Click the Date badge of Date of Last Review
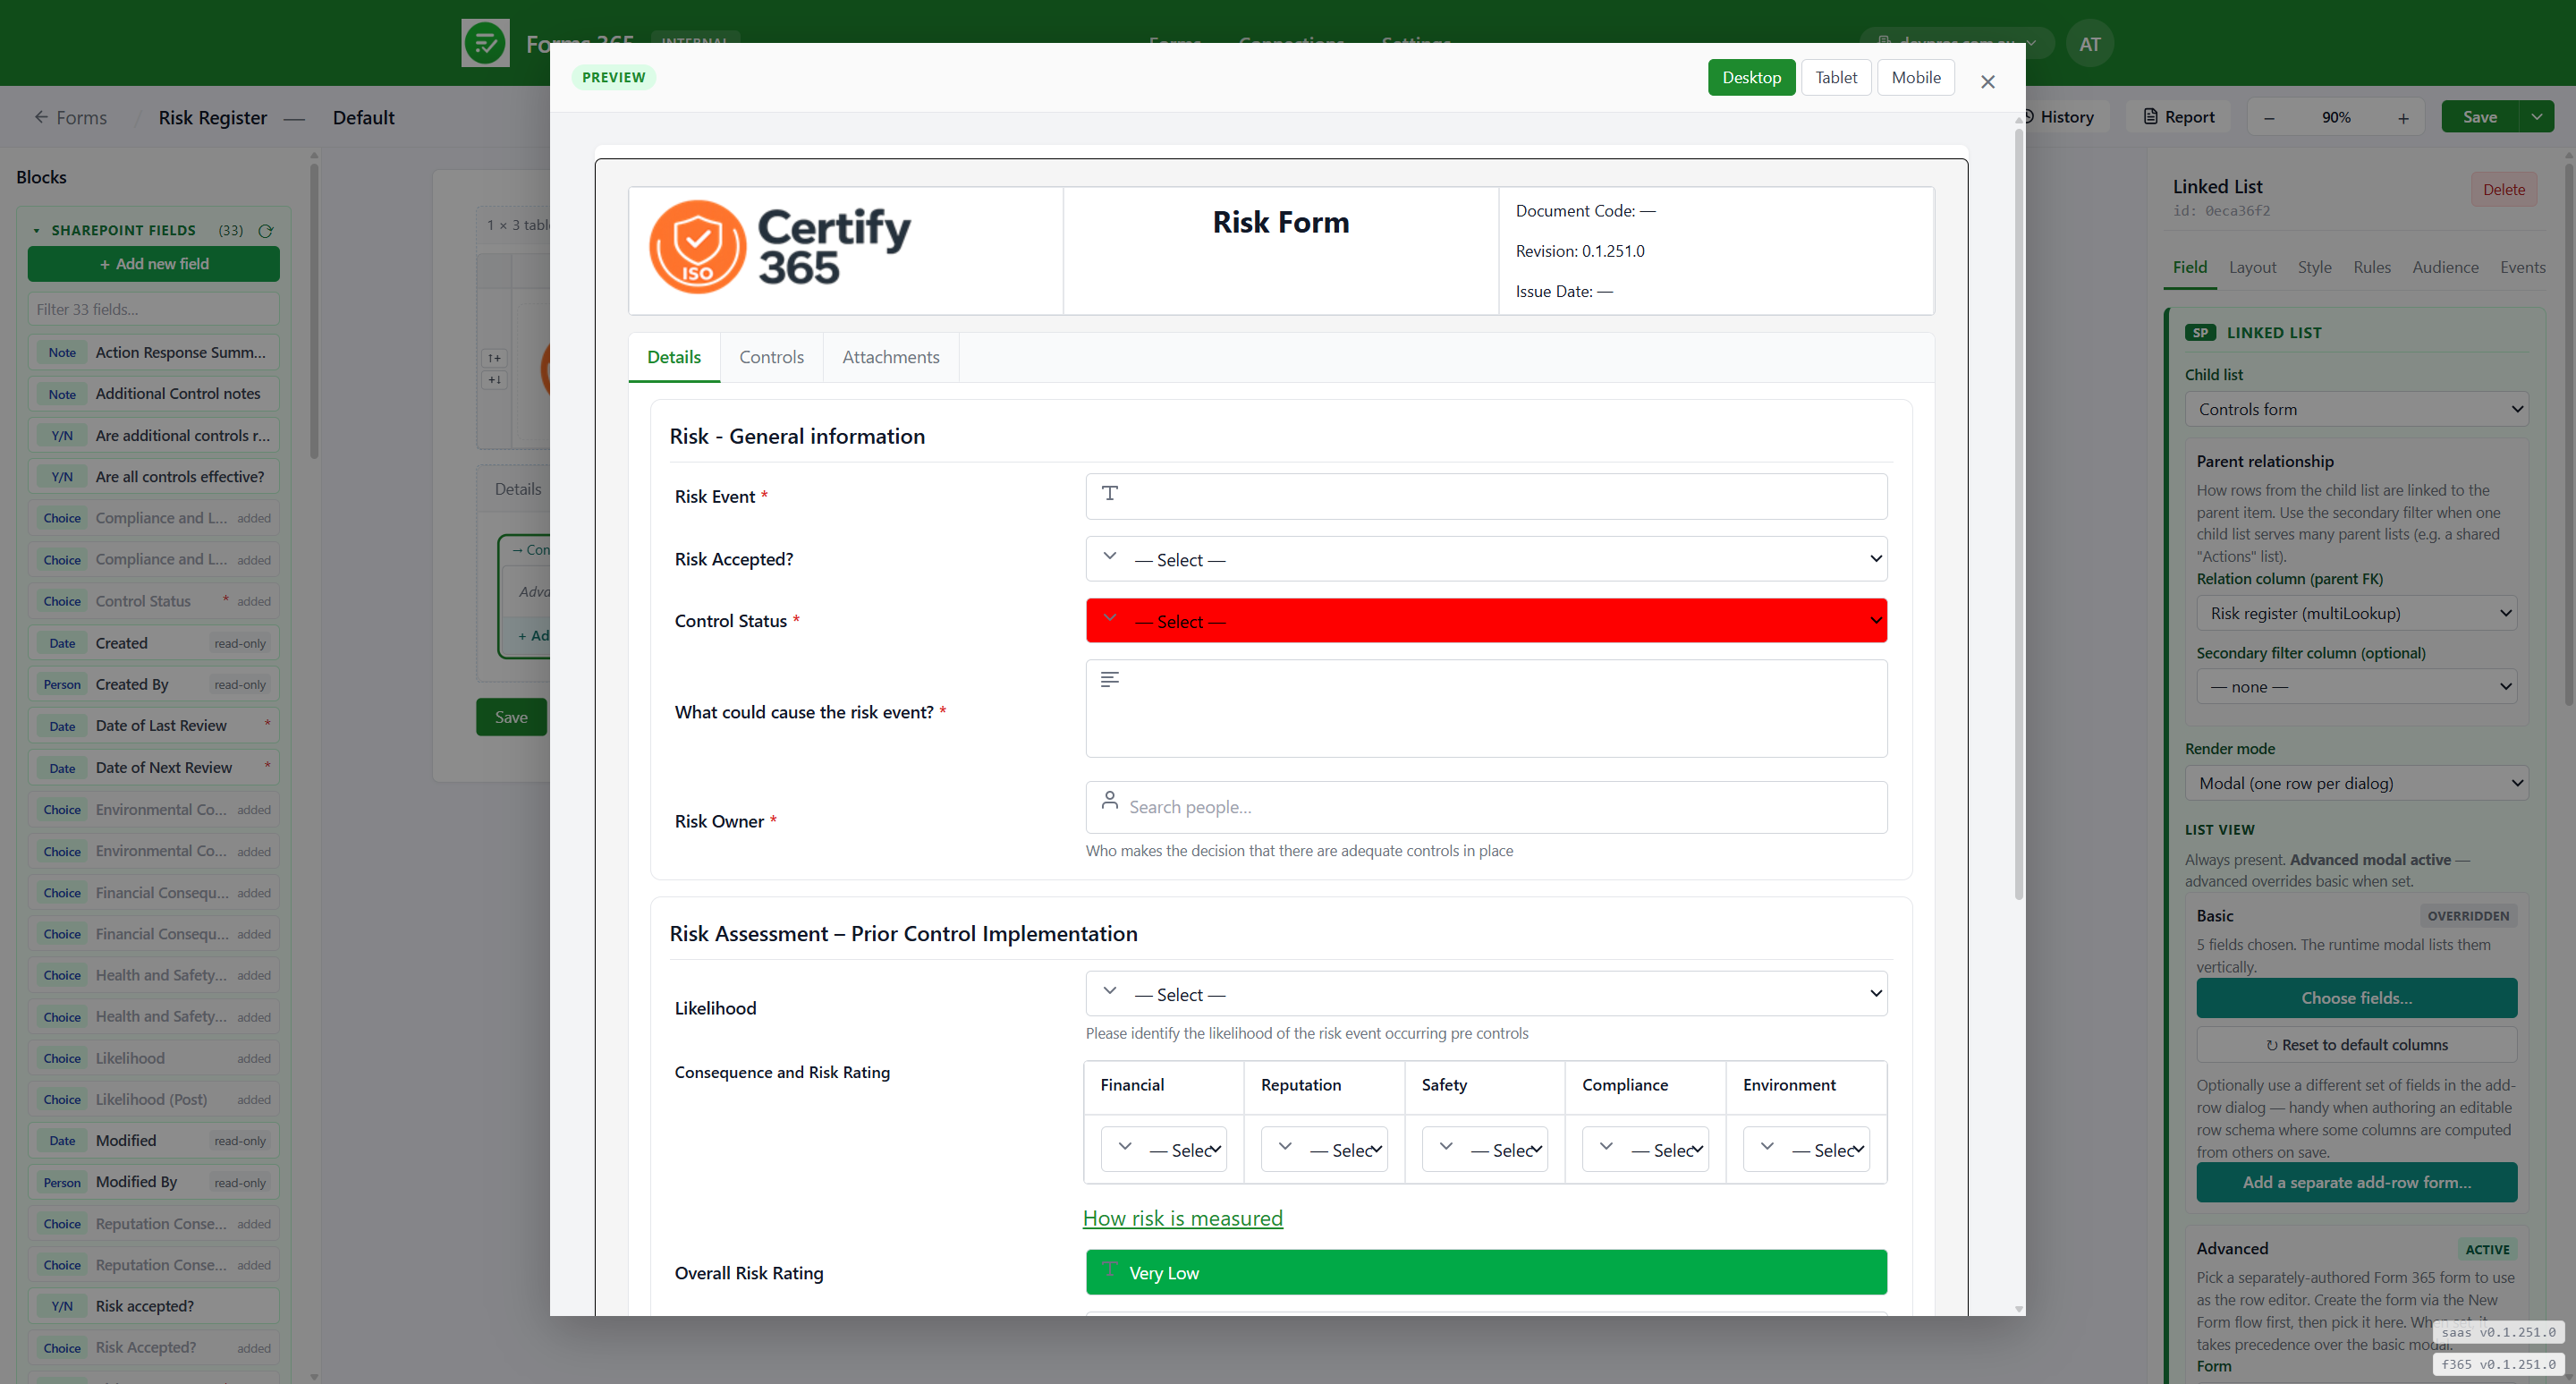The image size is (2576, 1384). [62, 726]
